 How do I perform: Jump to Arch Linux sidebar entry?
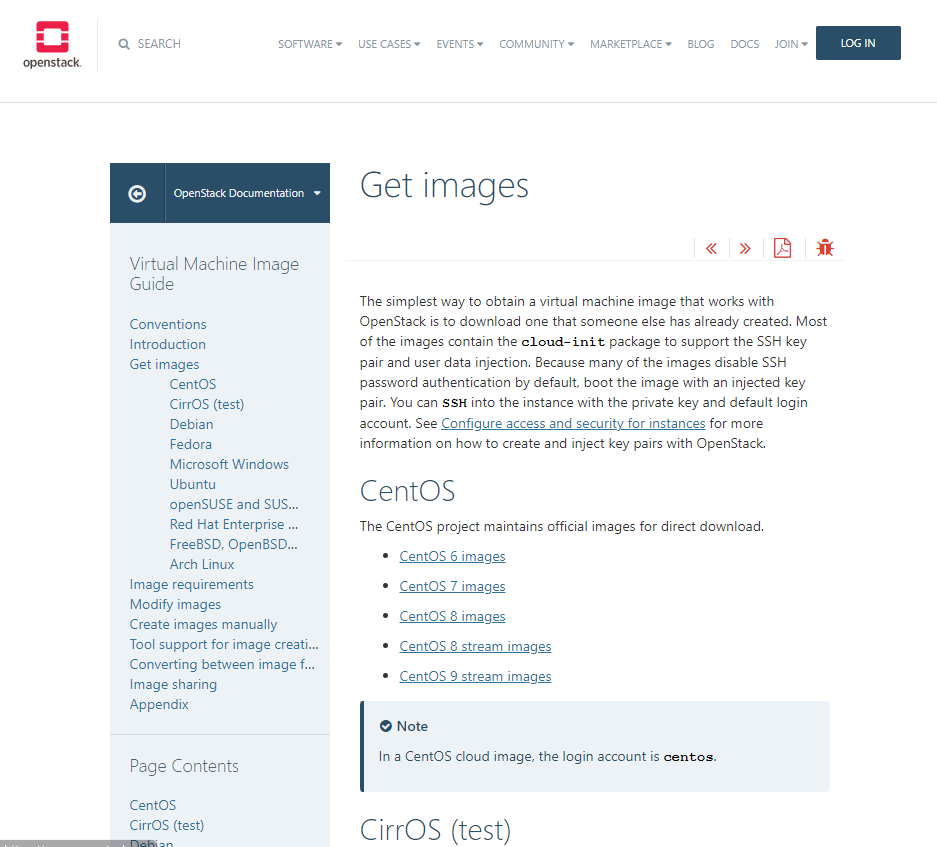point(202,564)
